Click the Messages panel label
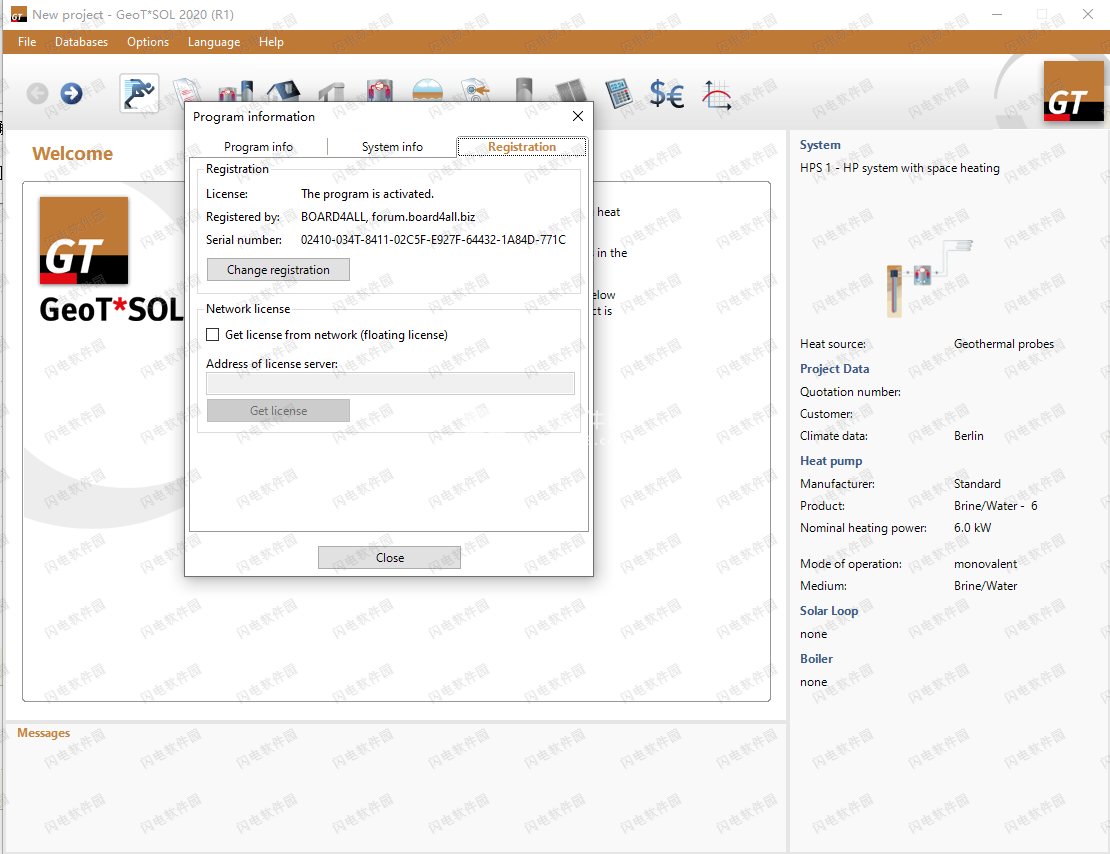The image size is (1110, 854). point(43,733)
